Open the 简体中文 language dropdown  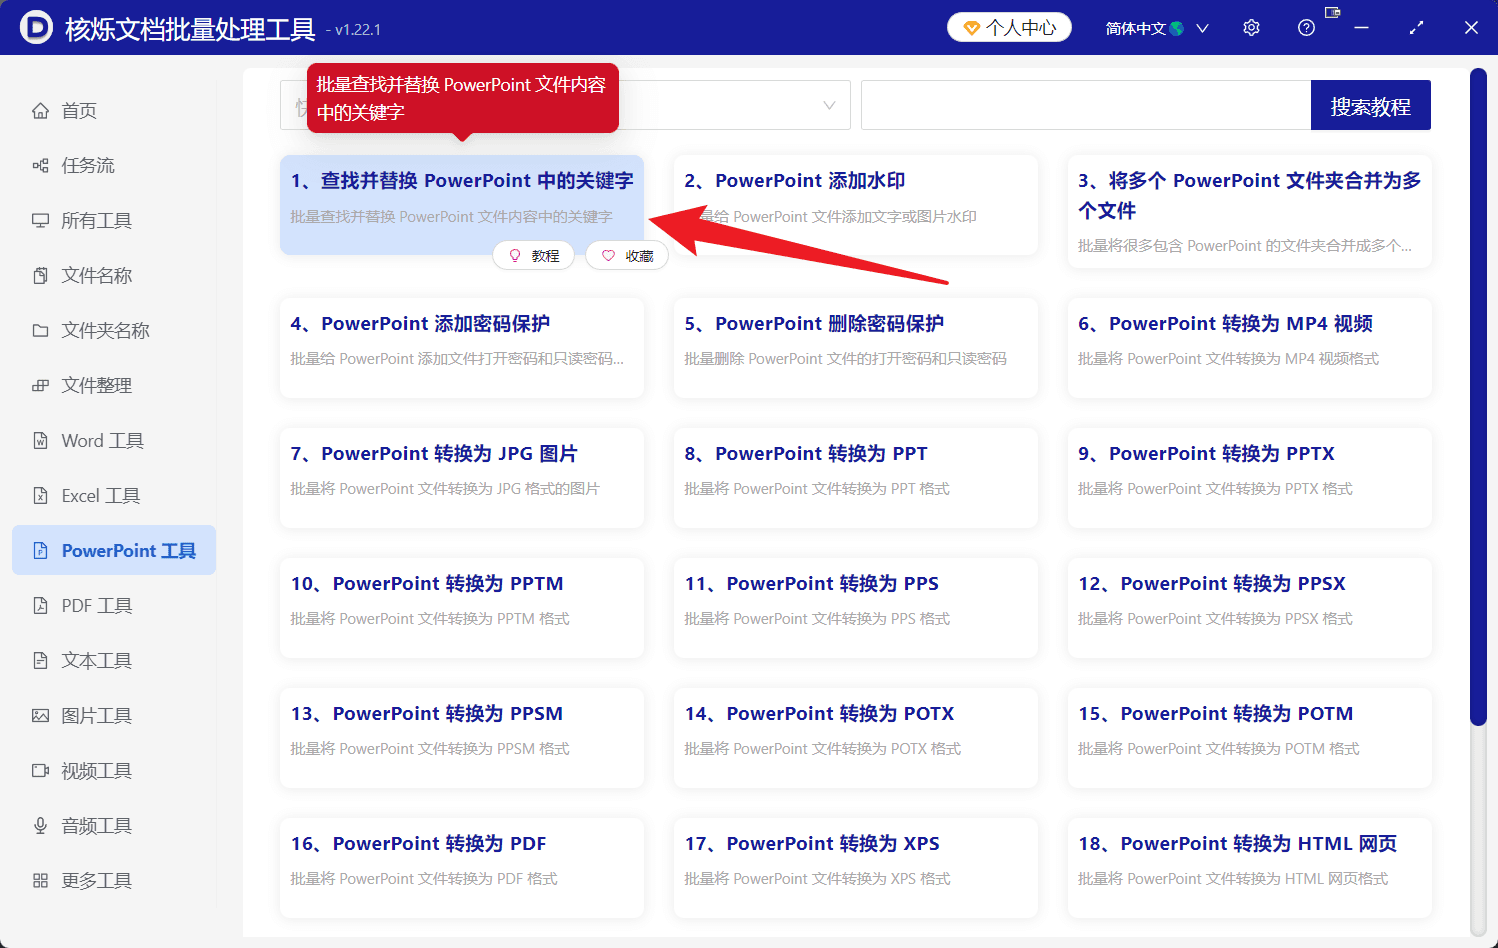[1157, 28]
